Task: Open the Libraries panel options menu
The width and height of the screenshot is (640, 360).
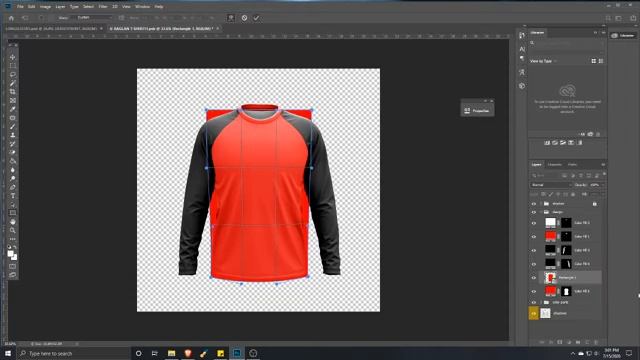Action: [x=603, y=32]
